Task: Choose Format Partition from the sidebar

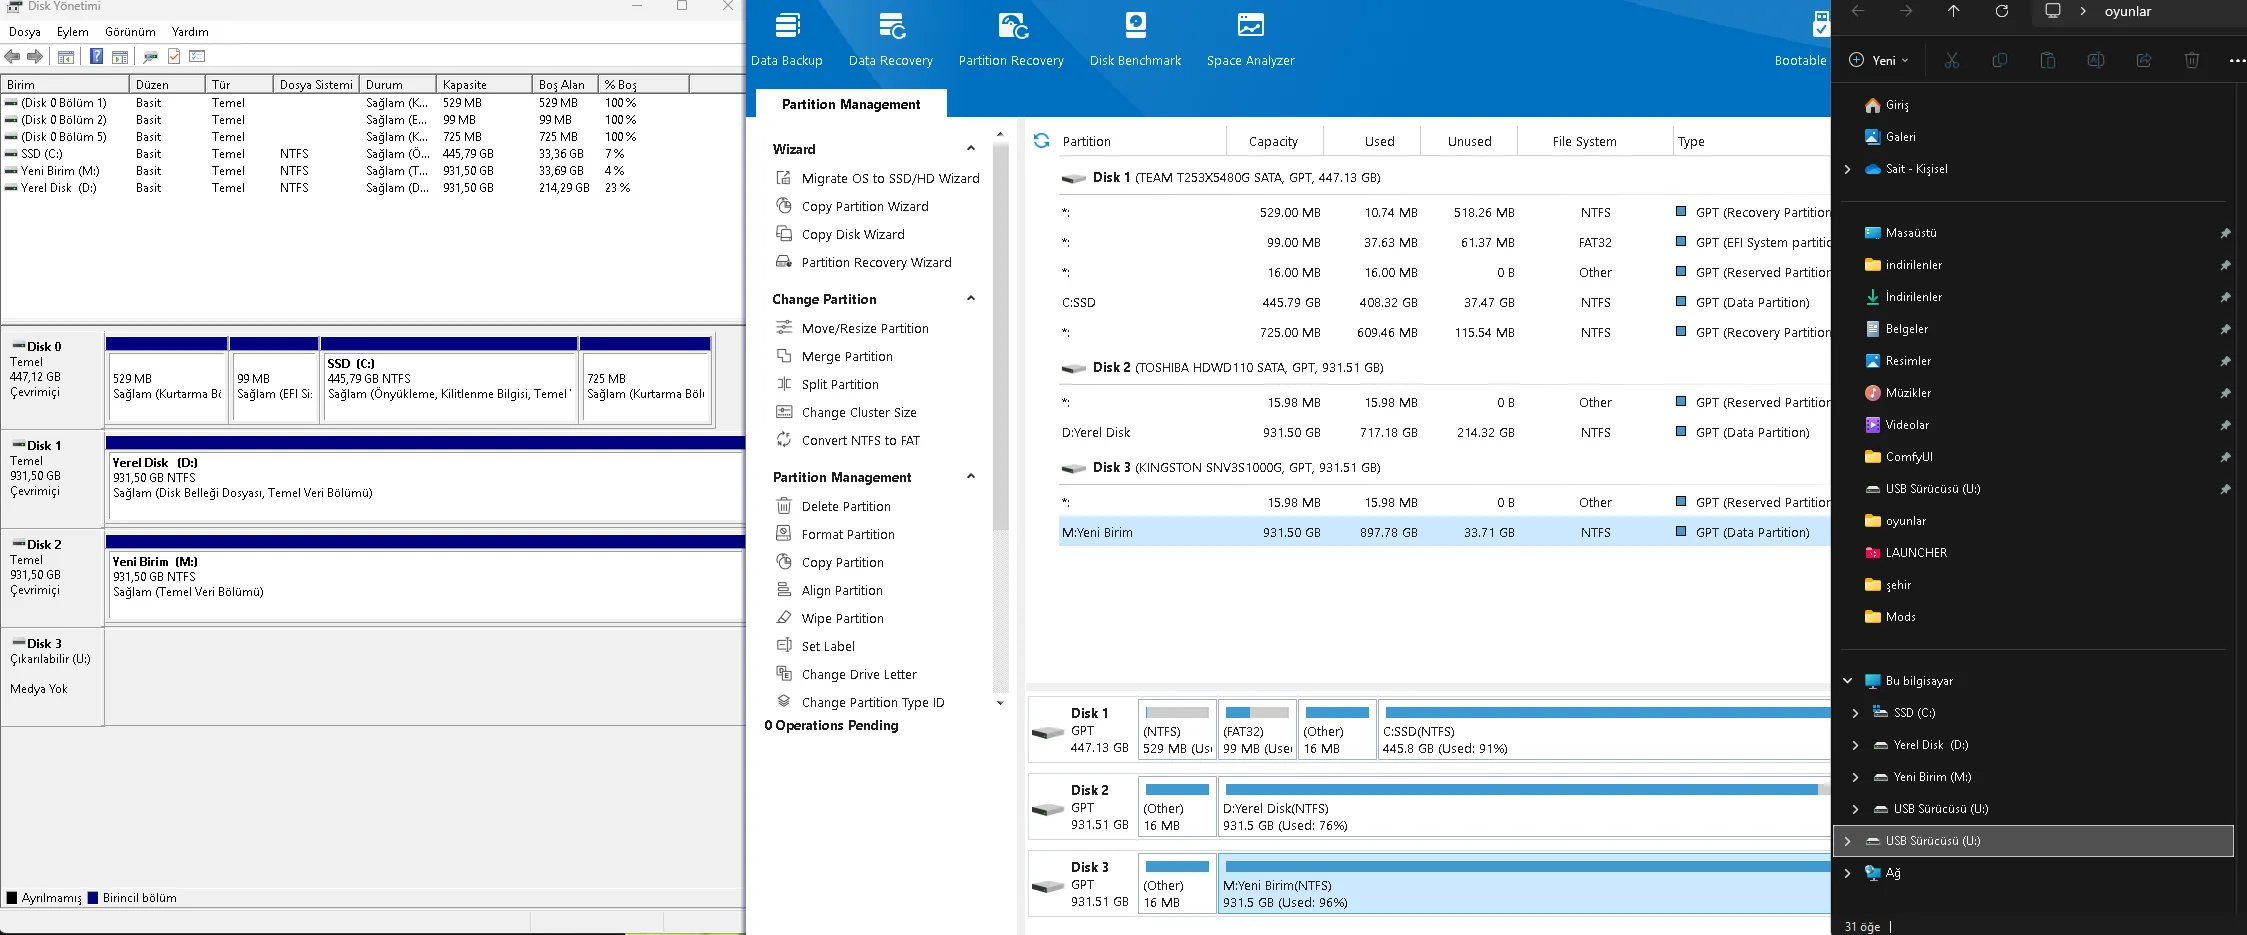Action: 848,534
